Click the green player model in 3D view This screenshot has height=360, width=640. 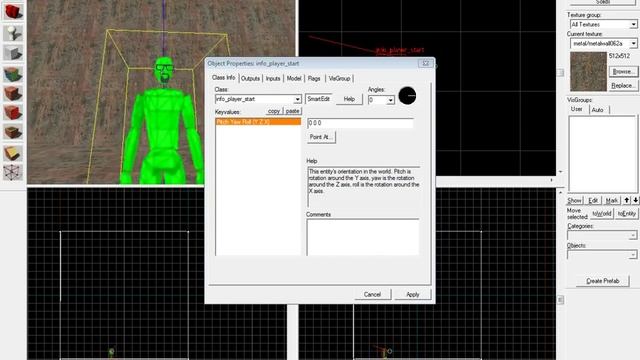coord(164,122)
